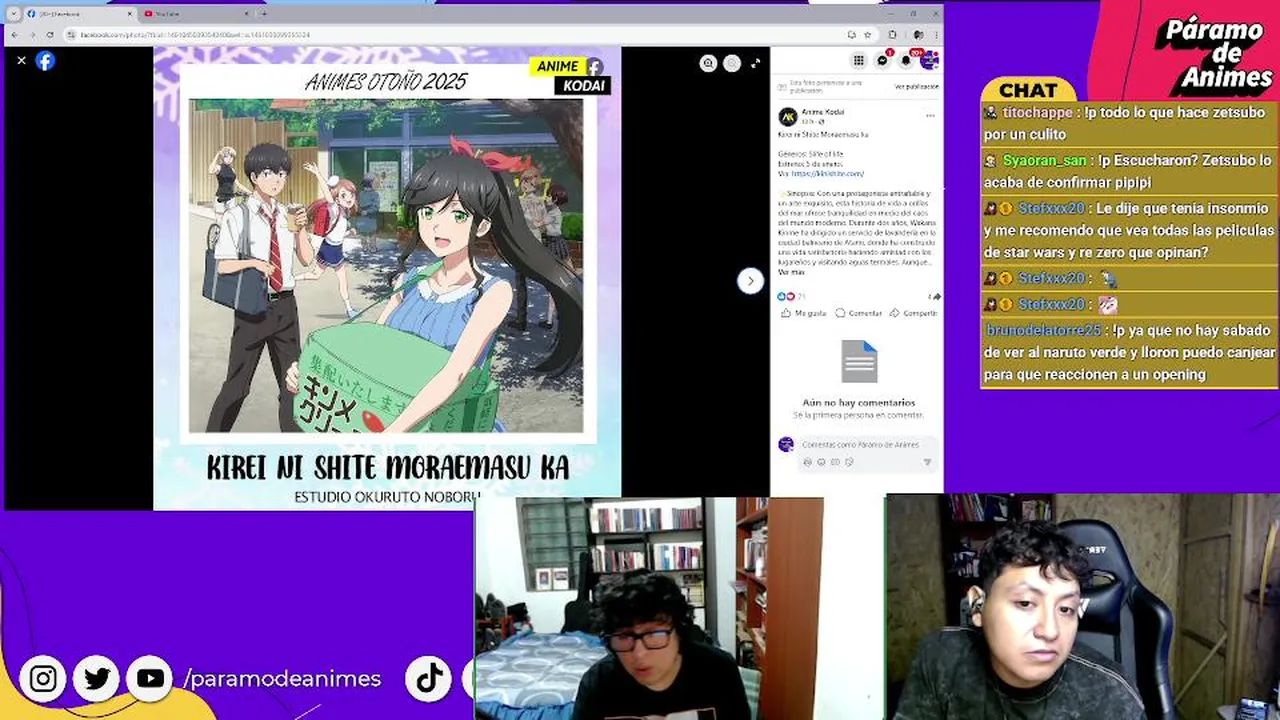Click Syaoran_san's chat message

pyautogui.click(x=1128, y=171)
